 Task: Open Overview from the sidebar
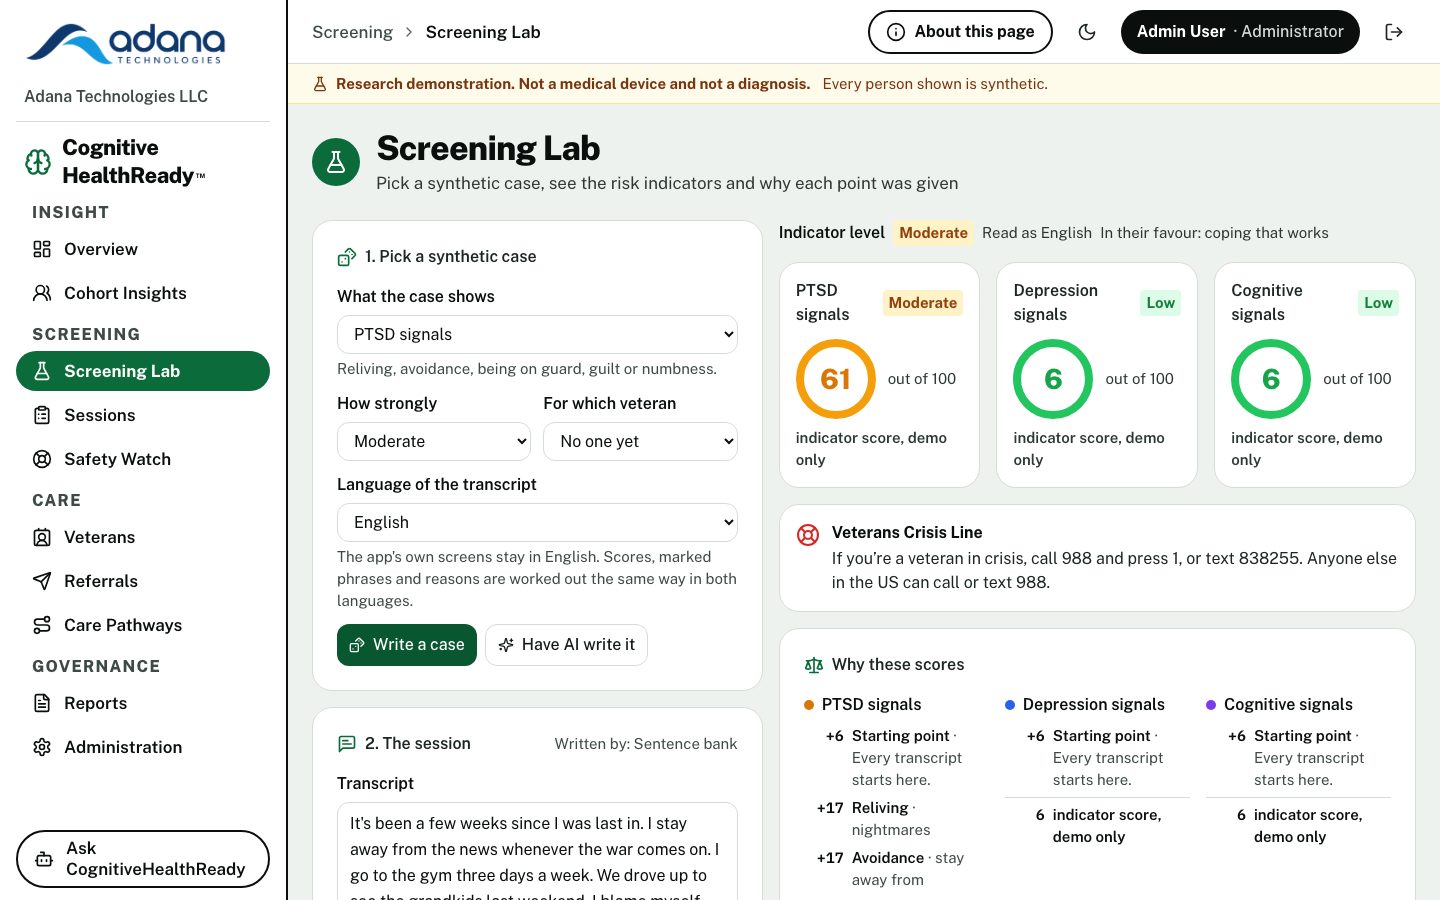[x=143, y=249]
